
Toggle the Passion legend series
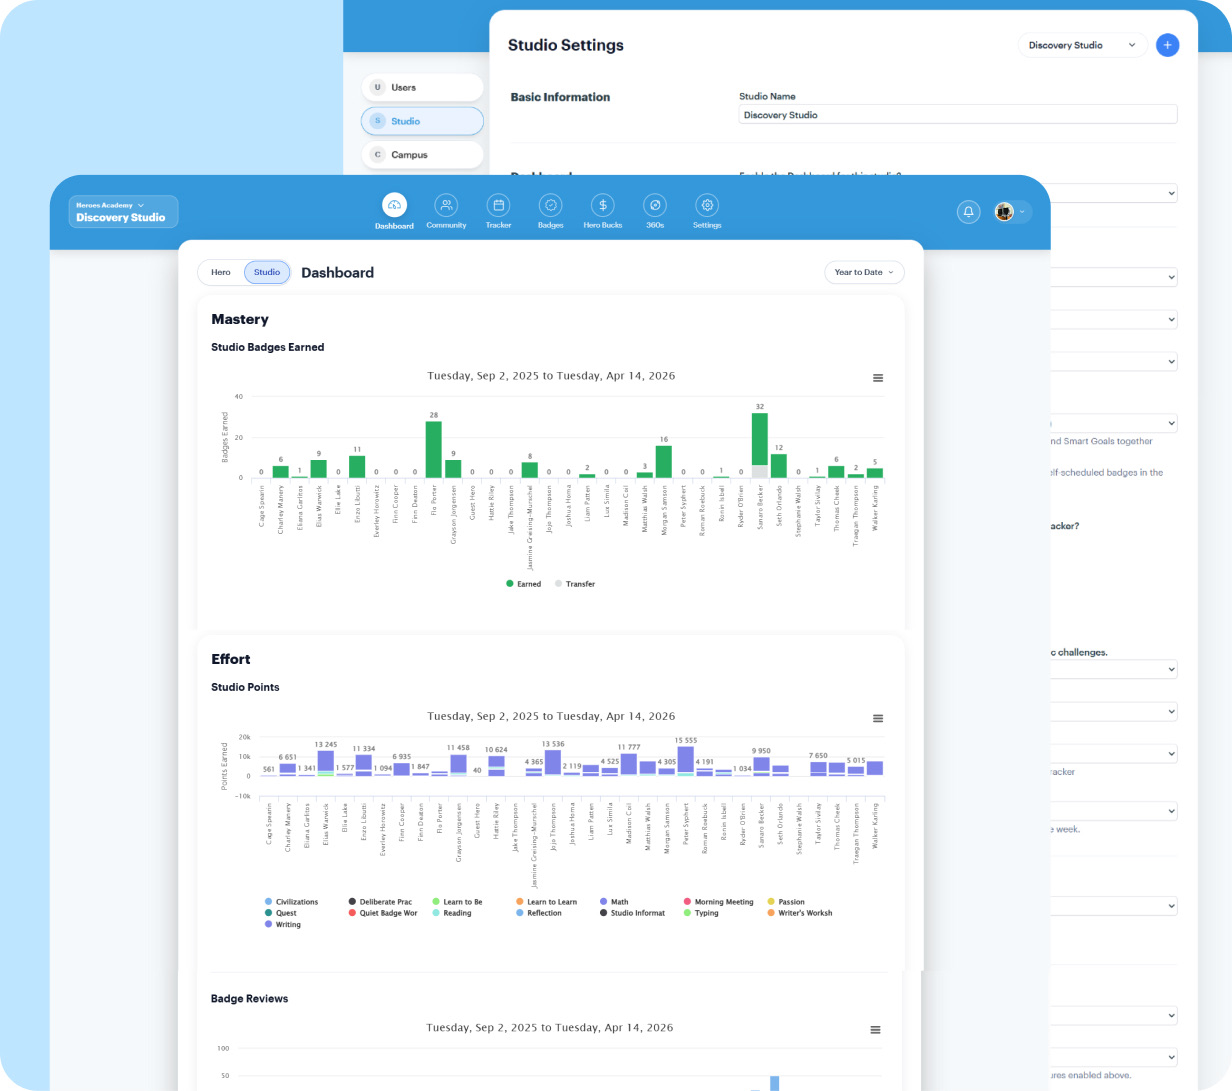point(785,902)
